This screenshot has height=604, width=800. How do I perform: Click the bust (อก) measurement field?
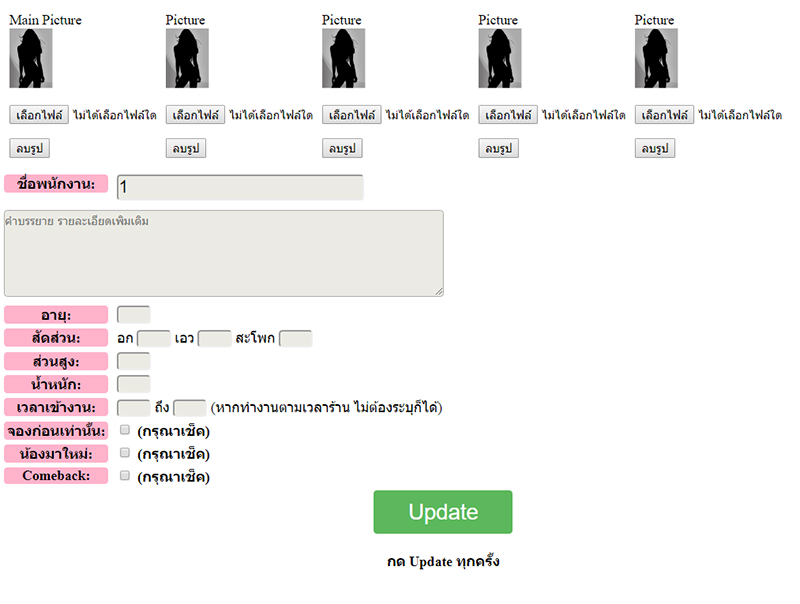pos(154,338)
